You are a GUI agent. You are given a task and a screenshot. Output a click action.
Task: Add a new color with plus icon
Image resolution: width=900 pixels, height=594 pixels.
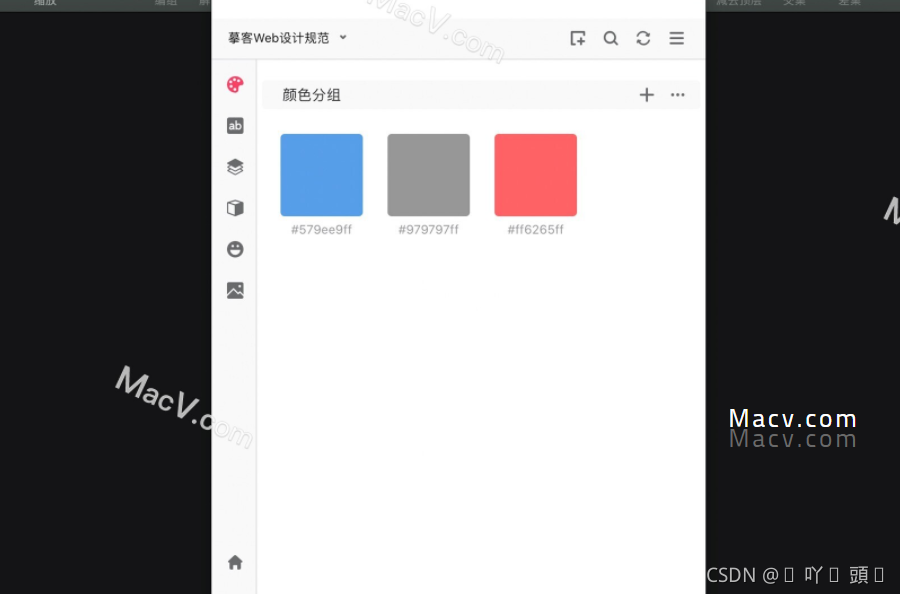pos(647,95)
